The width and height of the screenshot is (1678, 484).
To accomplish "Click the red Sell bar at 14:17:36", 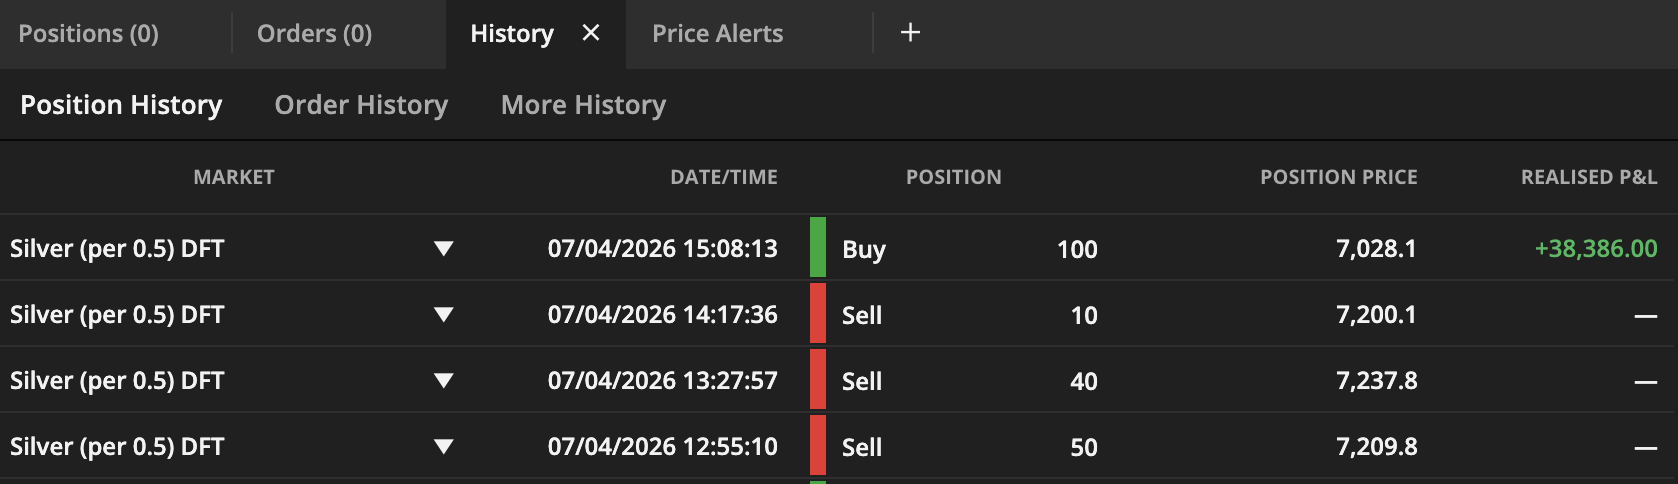I will (x=818, y=314).
